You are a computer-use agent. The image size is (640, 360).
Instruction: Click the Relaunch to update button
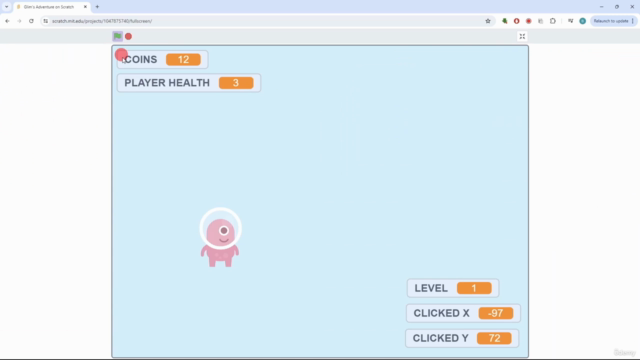pos(611,21)
